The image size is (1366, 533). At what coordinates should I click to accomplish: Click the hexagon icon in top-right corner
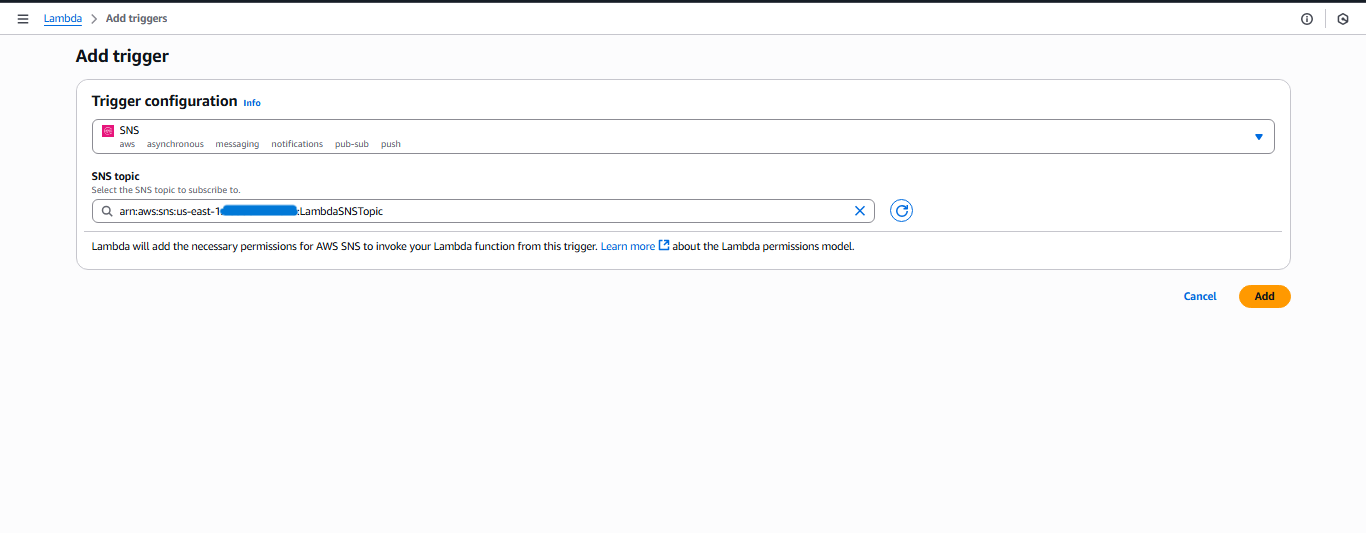coord(1343,19)
